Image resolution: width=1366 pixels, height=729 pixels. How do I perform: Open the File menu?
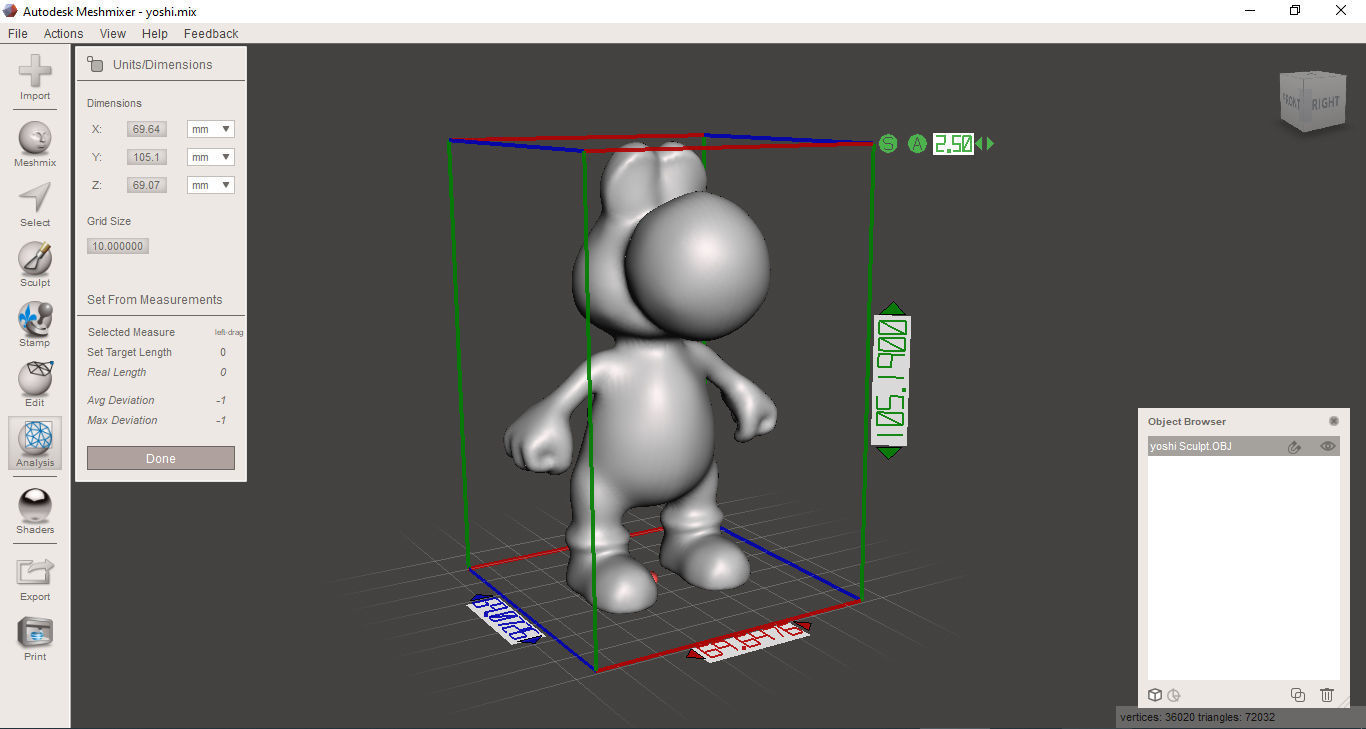[18, 33]
